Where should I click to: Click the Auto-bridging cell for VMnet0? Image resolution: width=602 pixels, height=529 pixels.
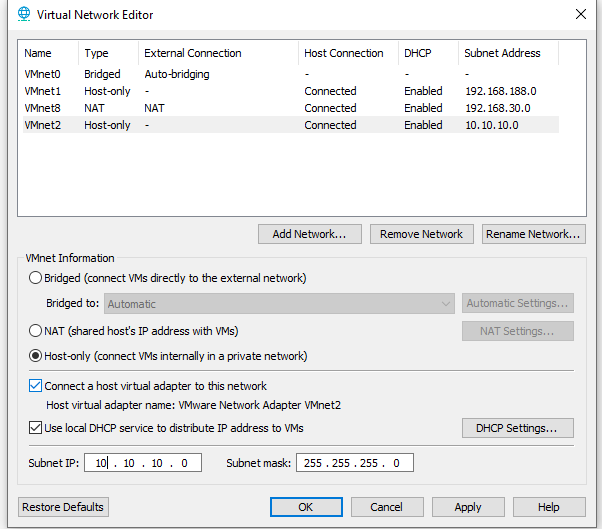click(177, 74)
